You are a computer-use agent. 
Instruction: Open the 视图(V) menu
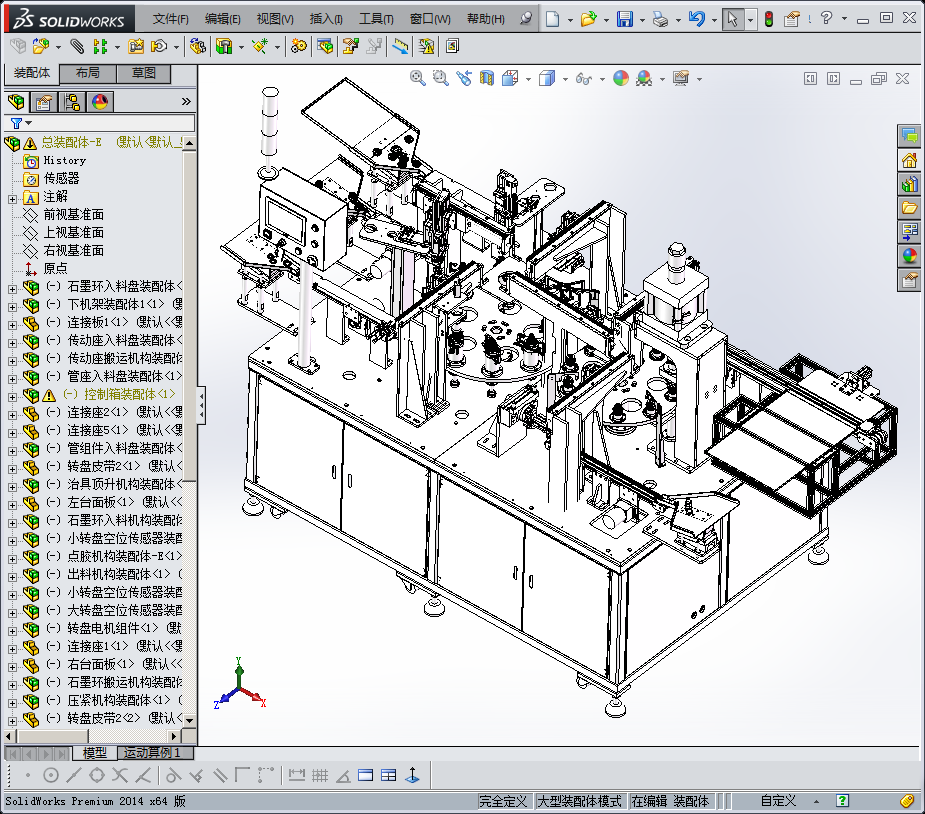pyautogui.click(x=275, y=19)
